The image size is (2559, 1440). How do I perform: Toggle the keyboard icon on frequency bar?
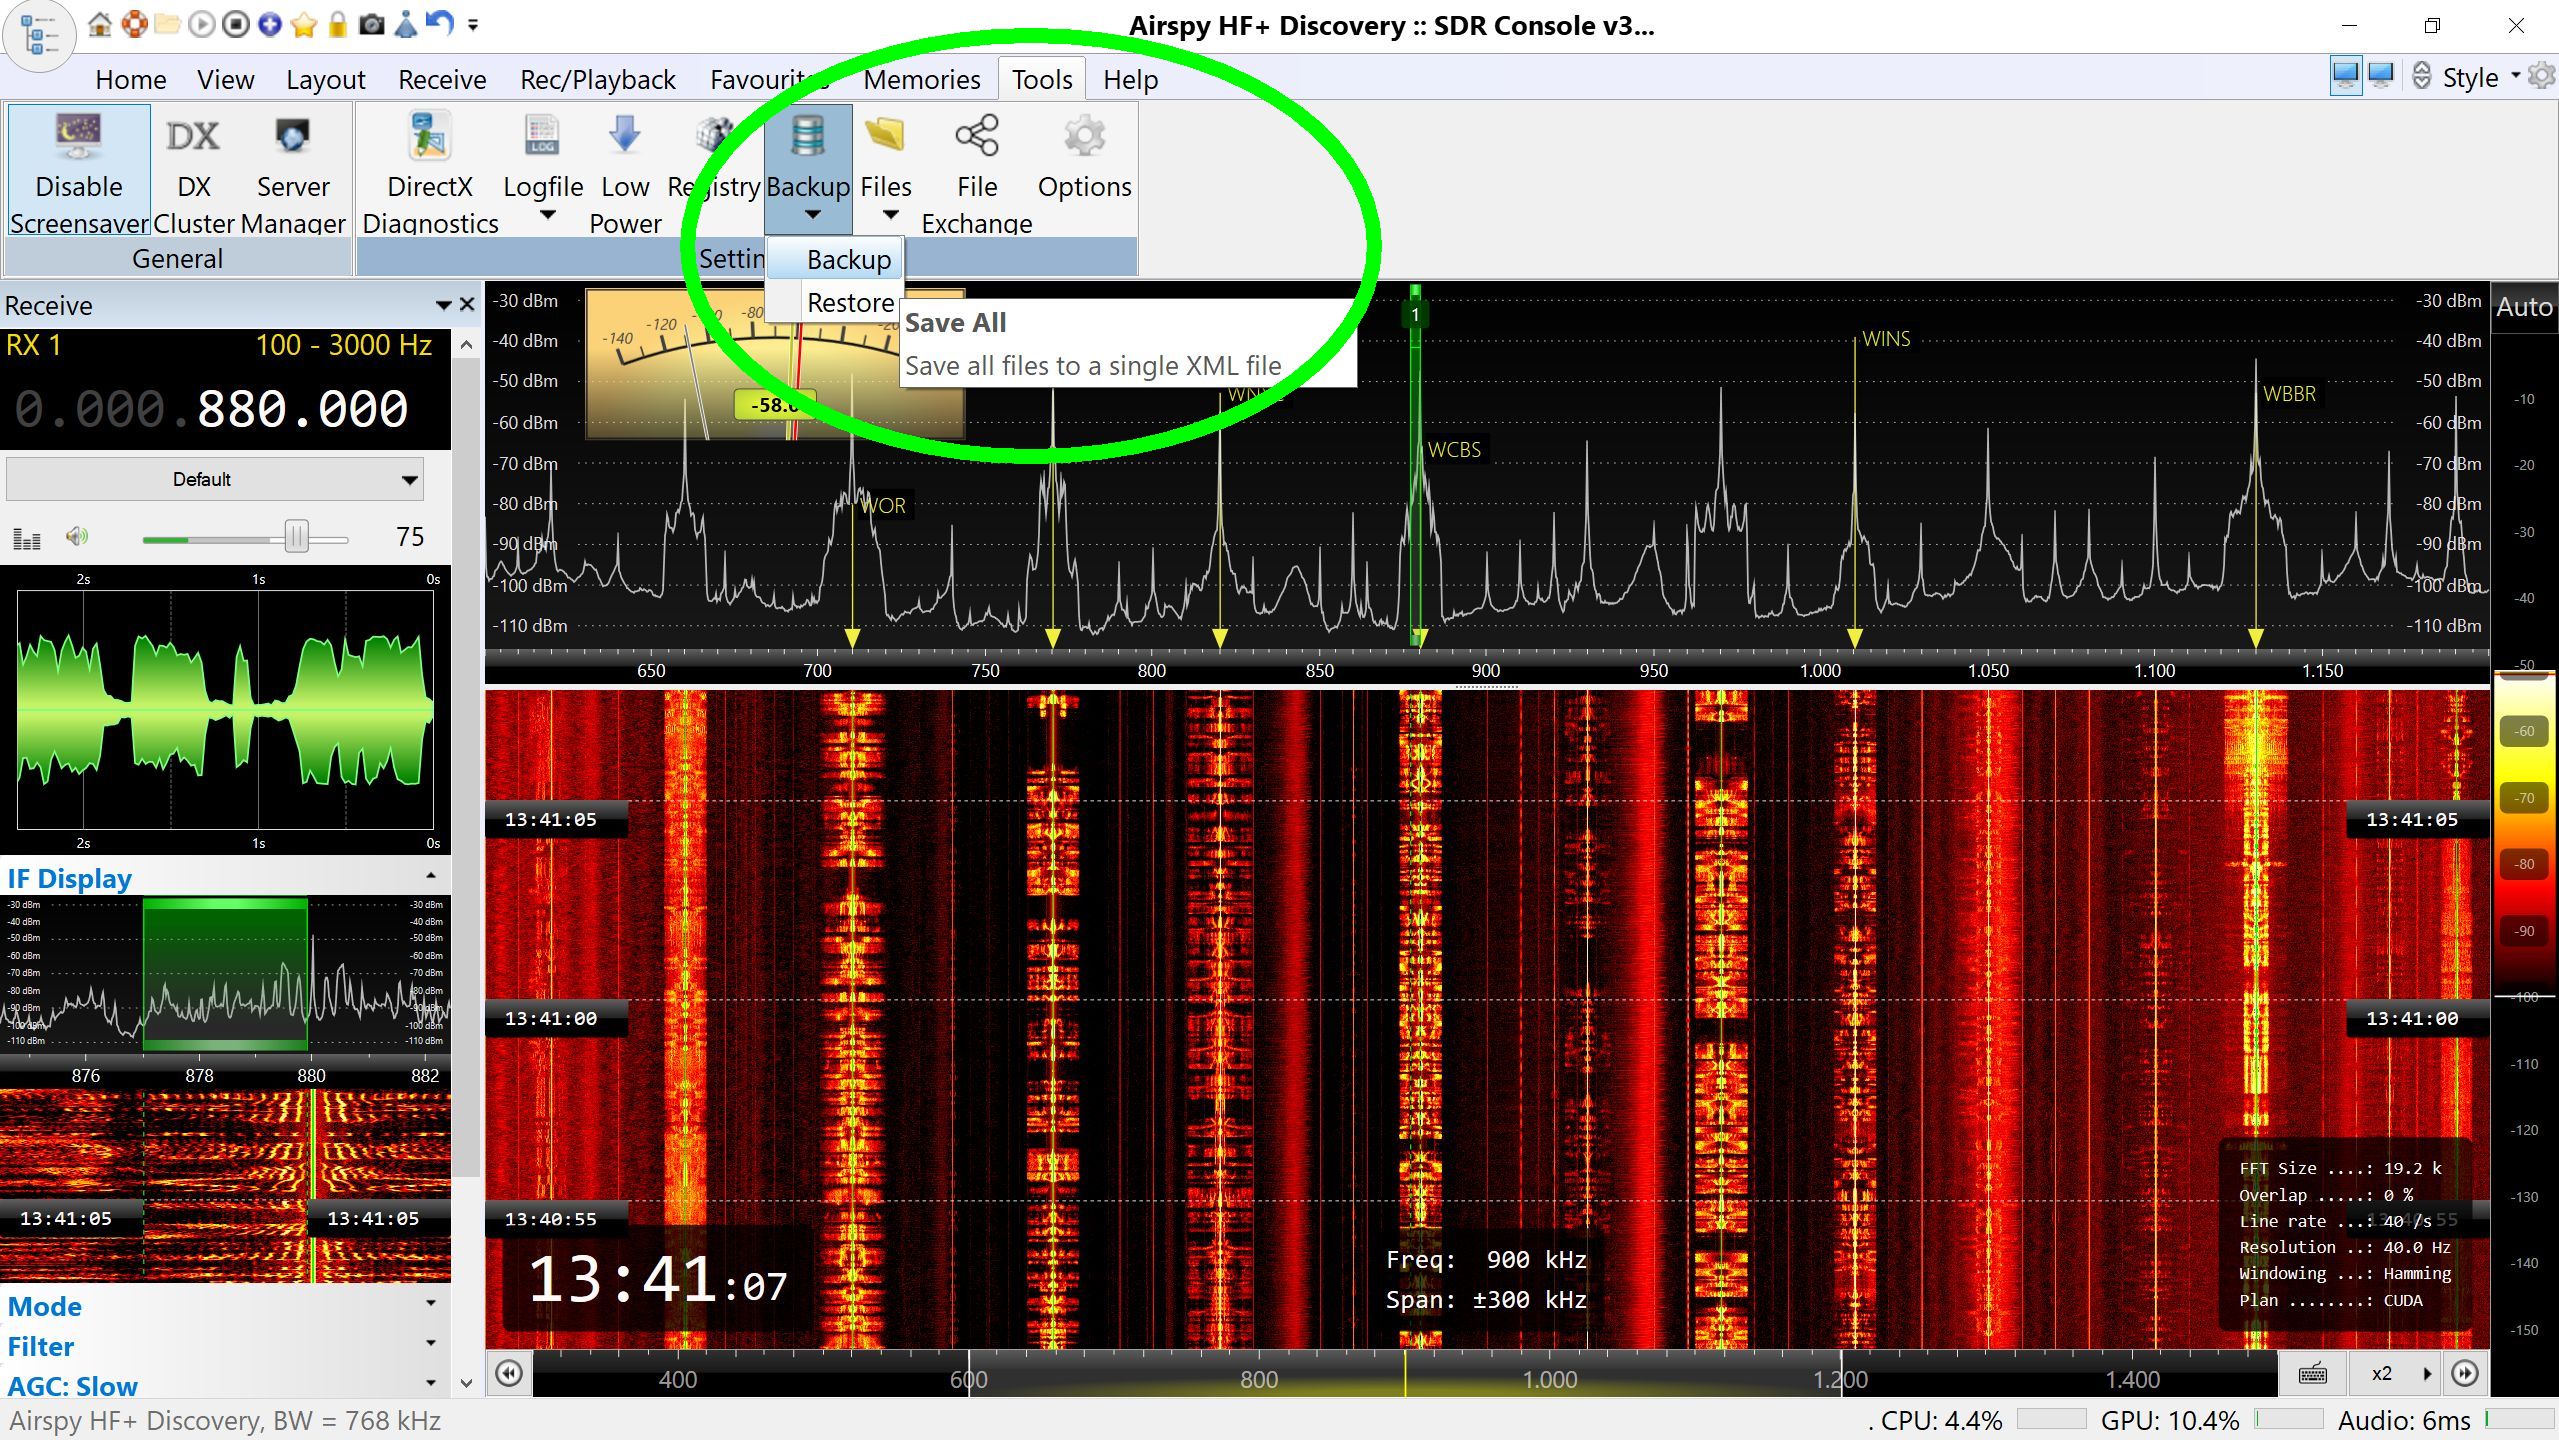pos(2312,1374)
